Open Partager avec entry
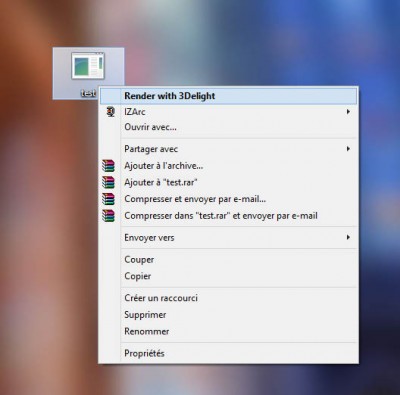The height and width of the screenshot is (395, 400). 228,149
